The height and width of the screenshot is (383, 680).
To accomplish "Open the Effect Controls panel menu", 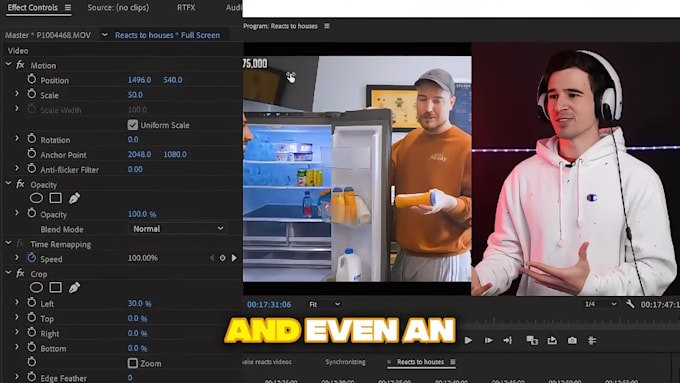I will pyautogui.click(x=68, y=7).
